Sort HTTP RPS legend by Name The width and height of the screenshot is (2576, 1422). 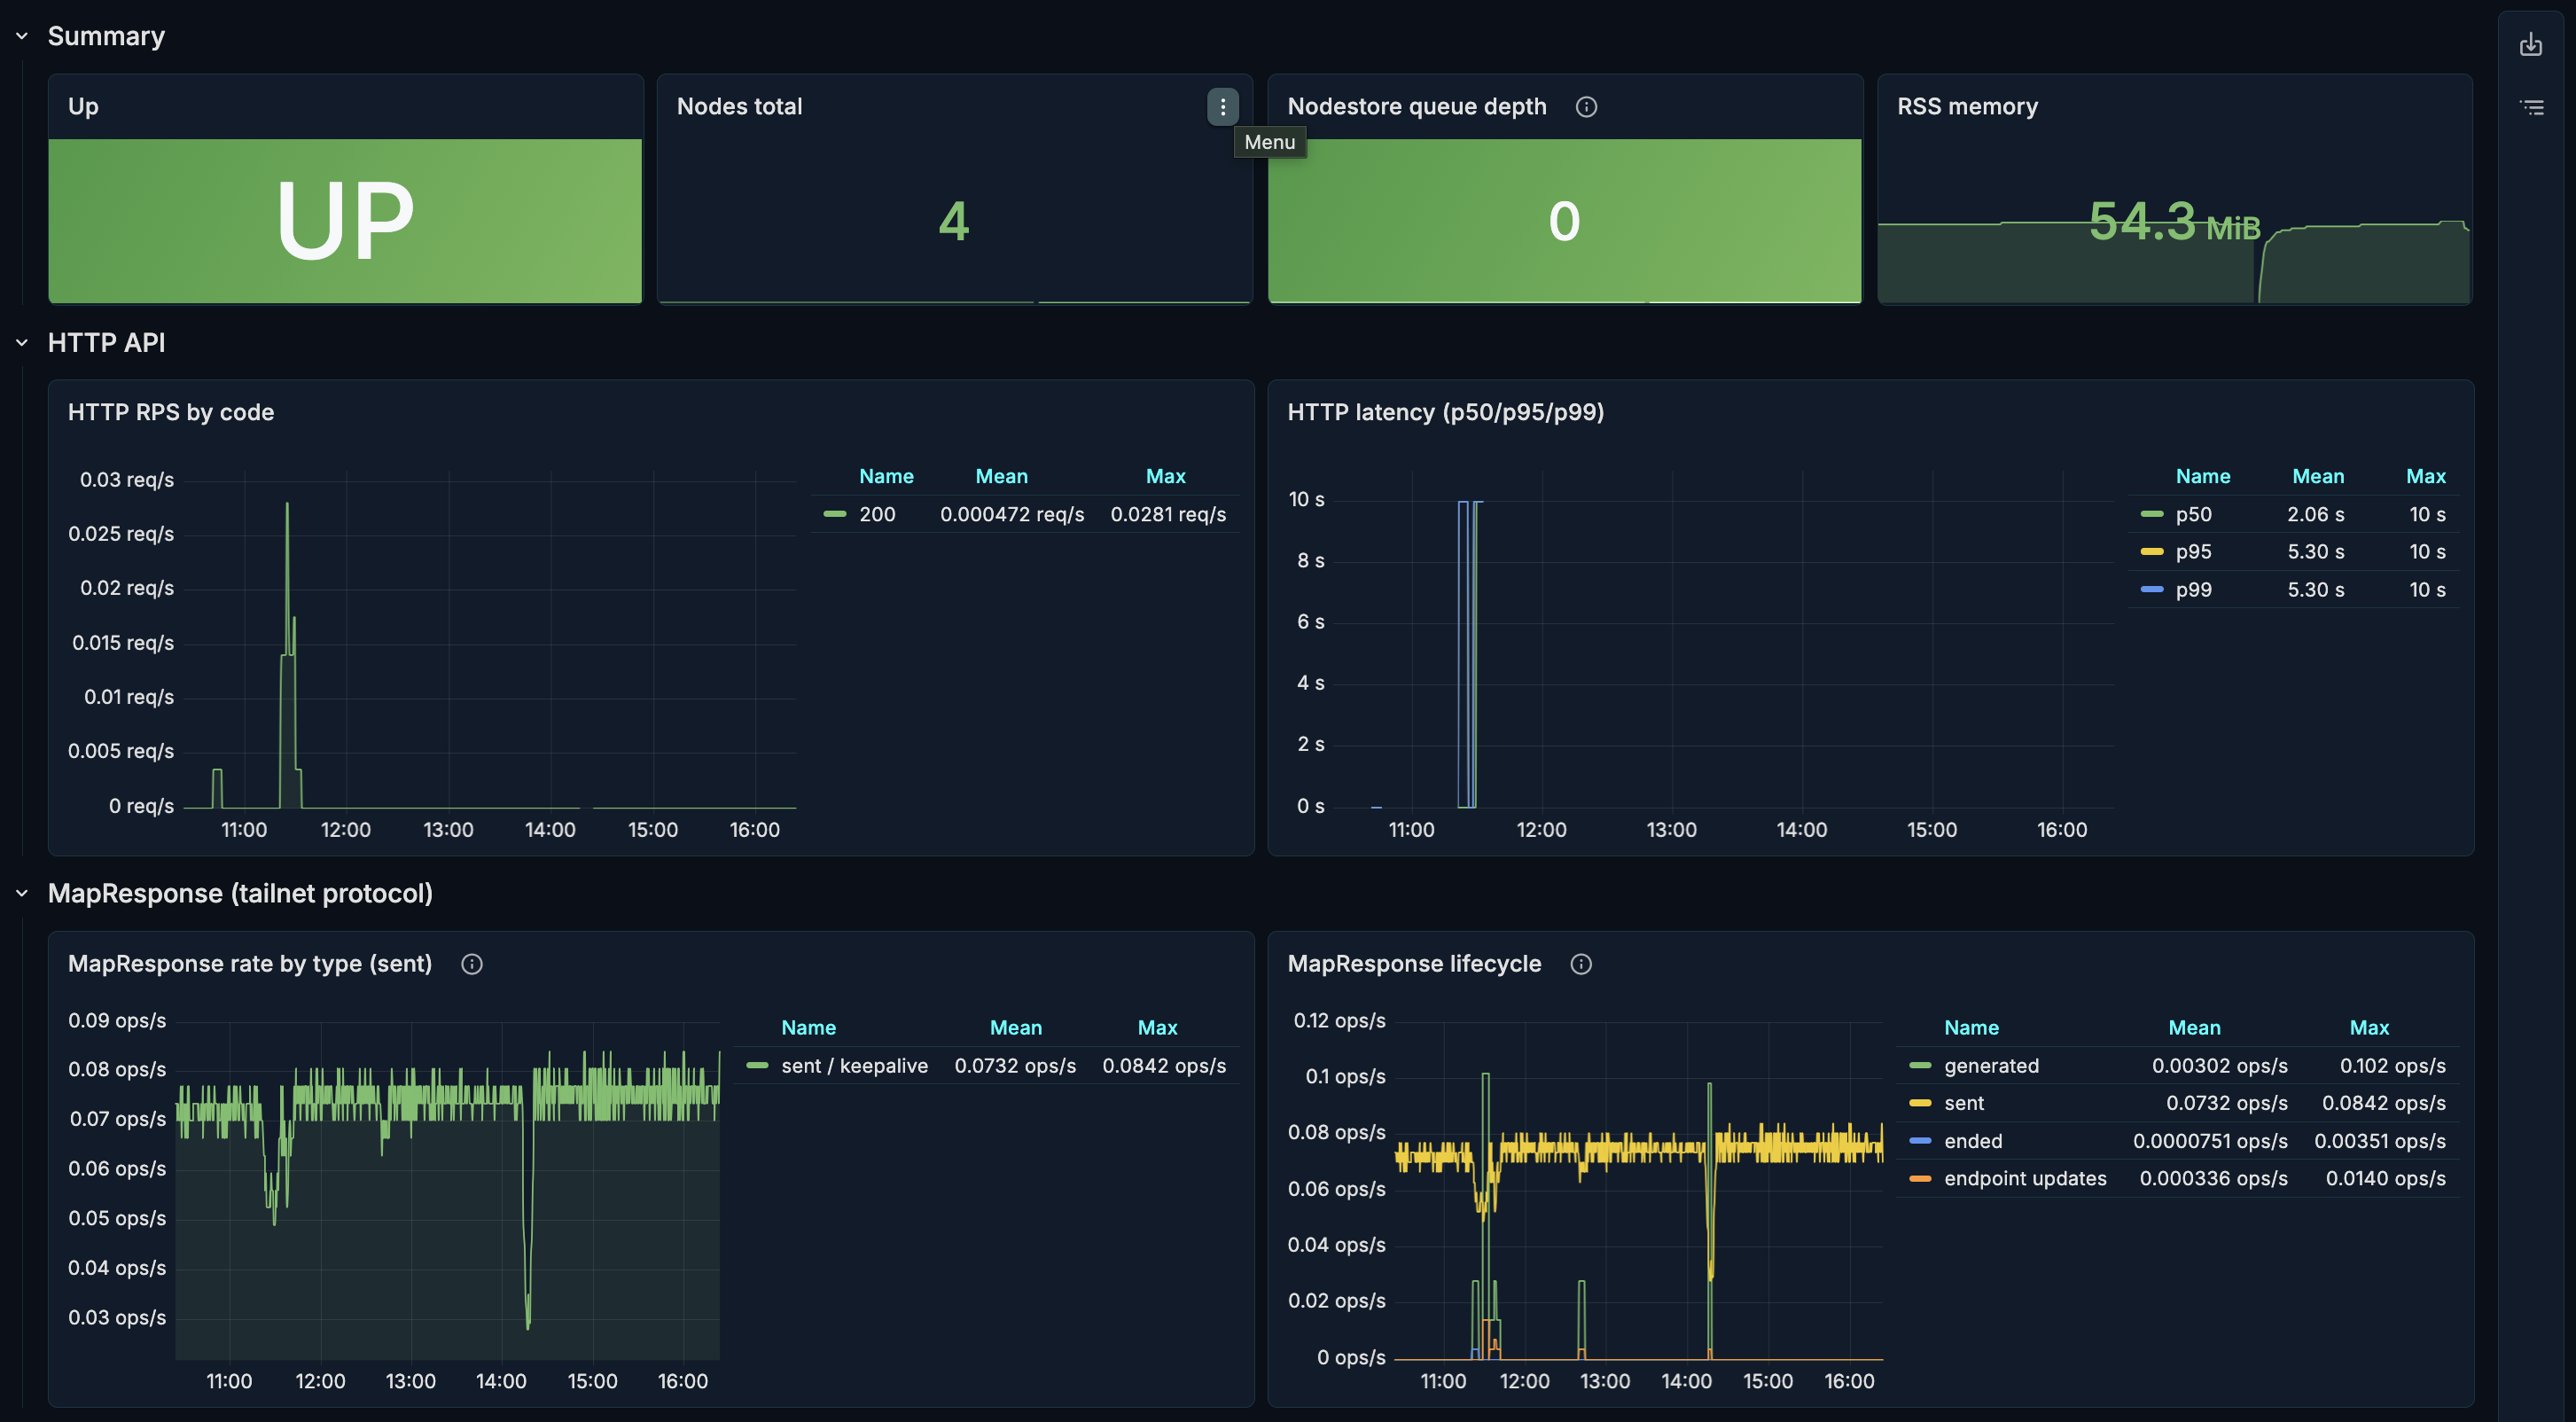click(x=886, y=477)
